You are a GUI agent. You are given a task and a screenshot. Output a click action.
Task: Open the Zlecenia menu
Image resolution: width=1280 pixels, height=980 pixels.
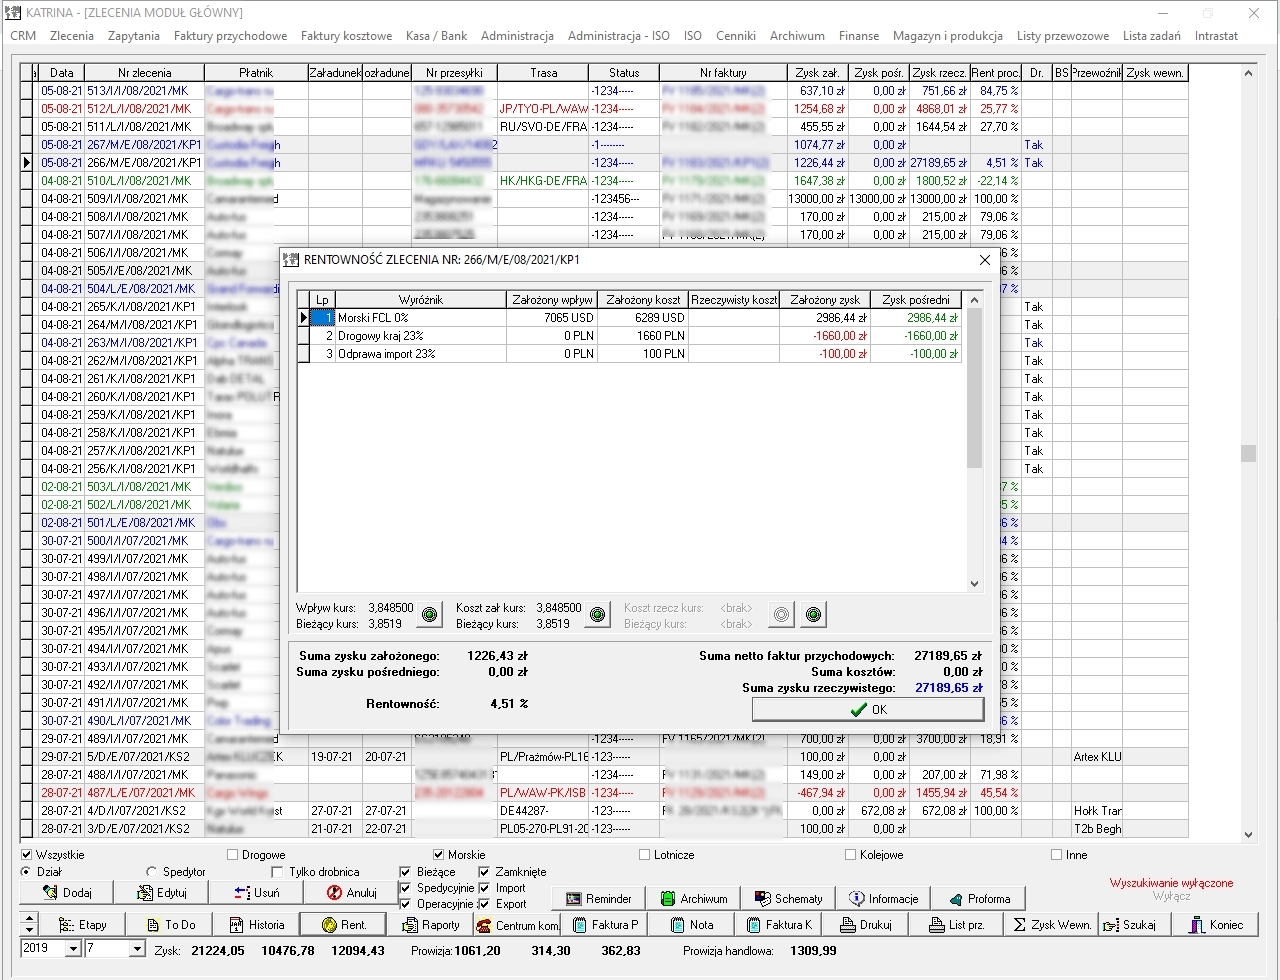pyautogui.click(x=72, y=35)
